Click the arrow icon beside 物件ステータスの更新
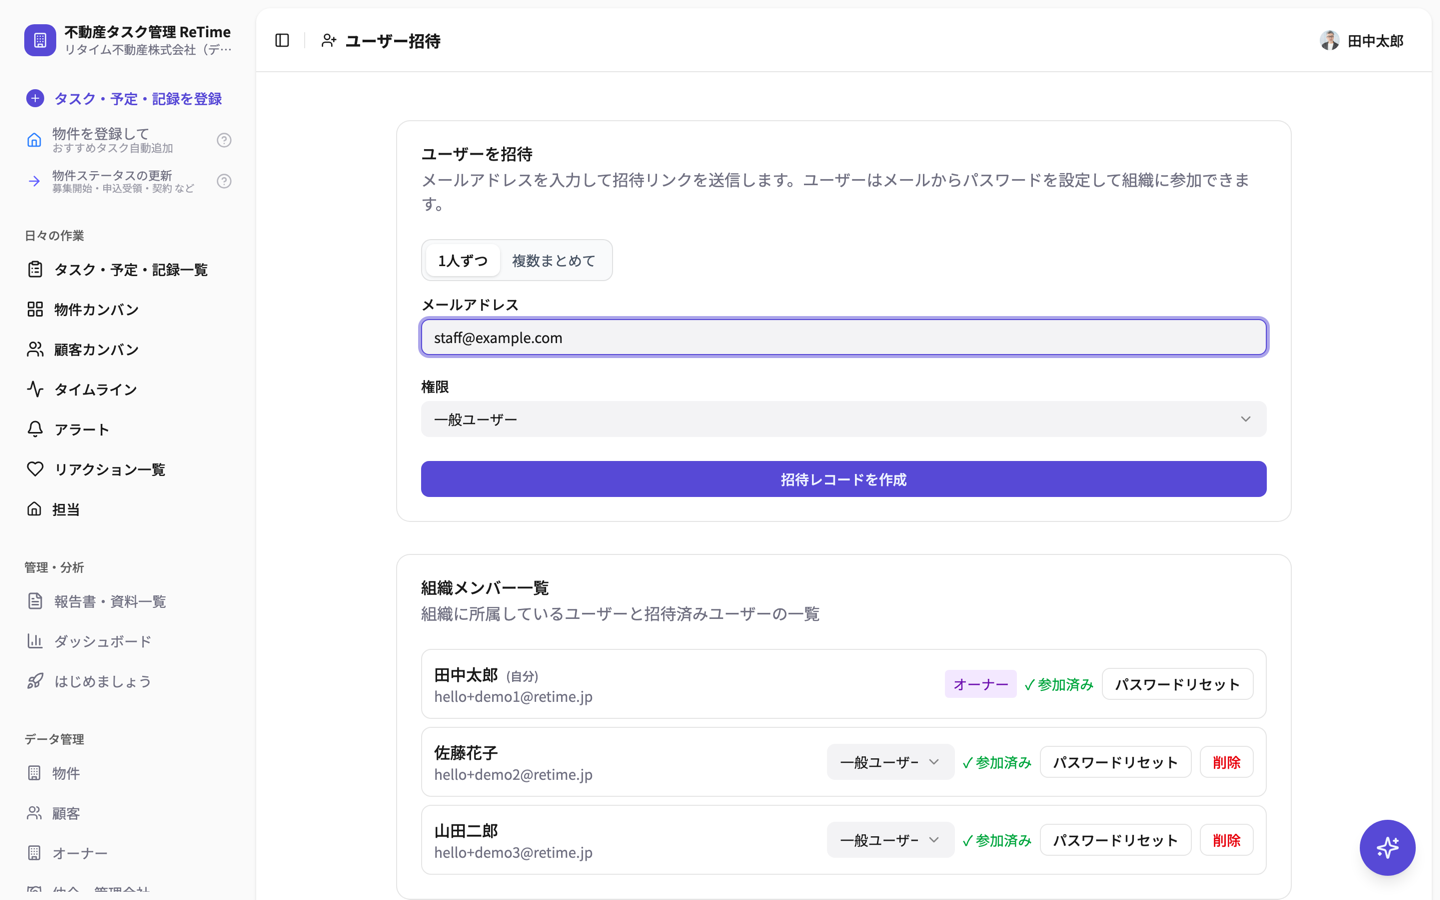This screenshot has width=1440, height=900. [x=34, y=181]
